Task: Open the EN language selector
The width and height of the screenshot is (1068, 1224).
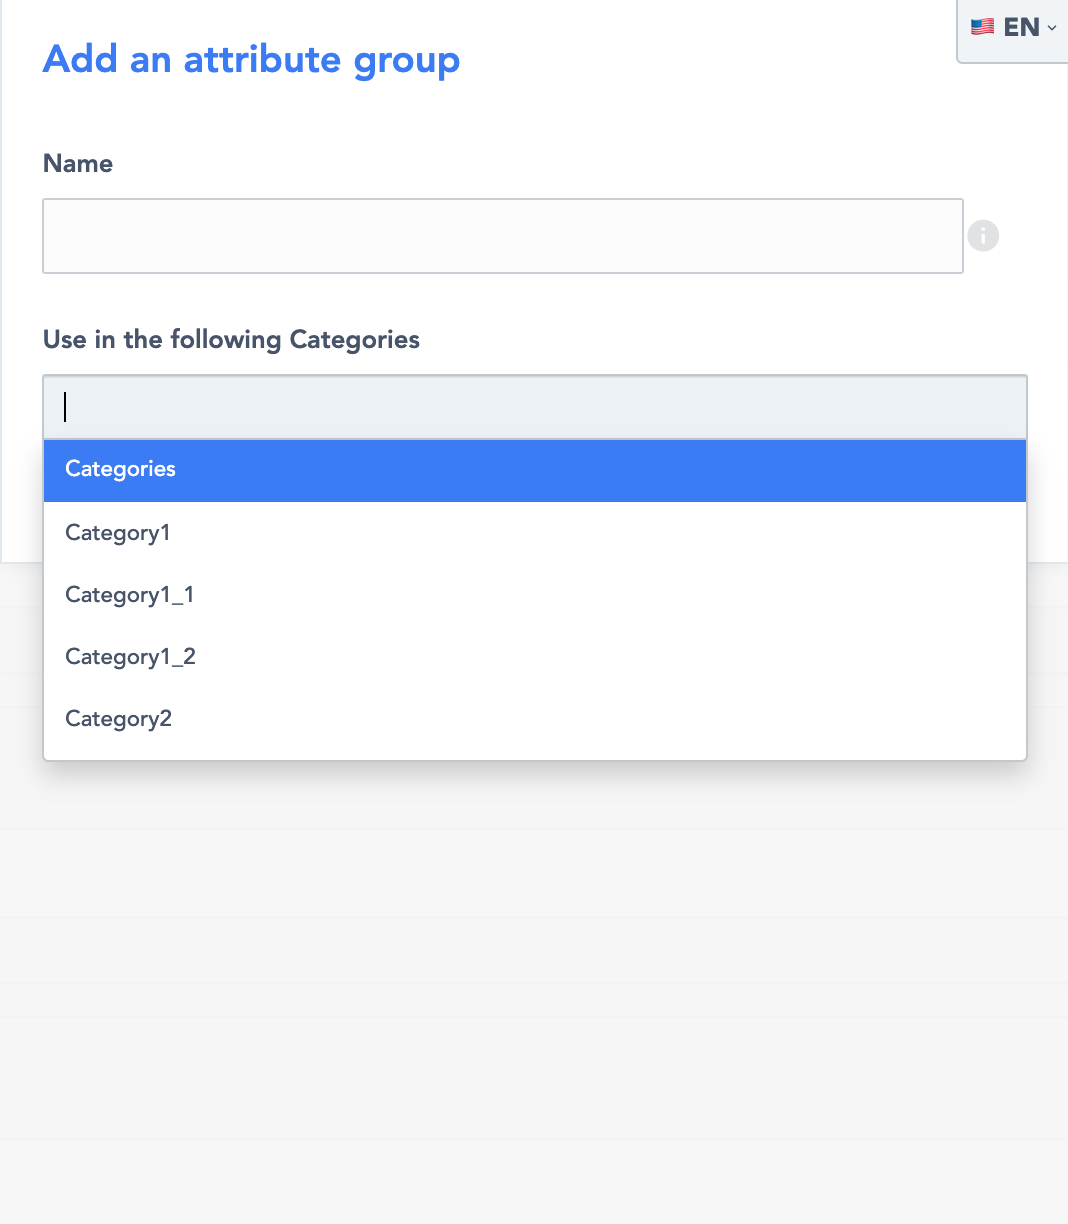Action: 1013,28
